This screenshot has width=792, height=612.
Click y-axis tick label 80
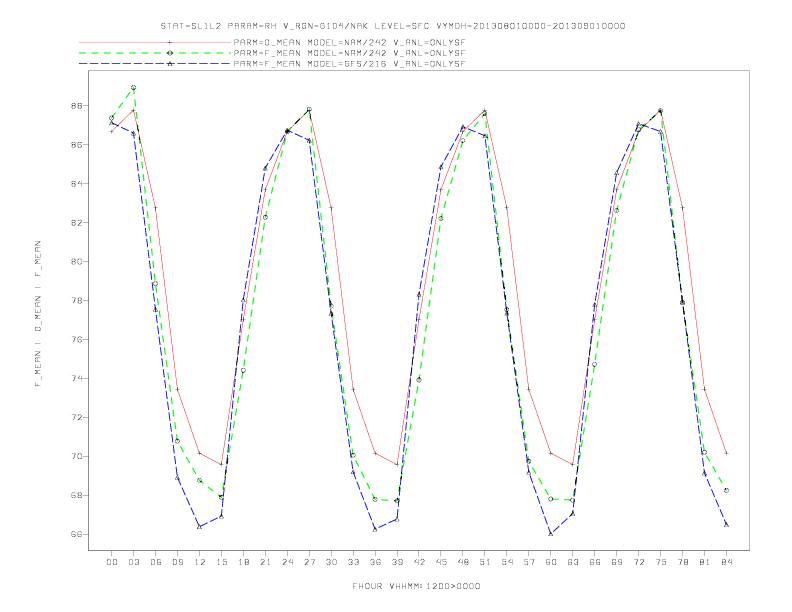tap(76, 262)
